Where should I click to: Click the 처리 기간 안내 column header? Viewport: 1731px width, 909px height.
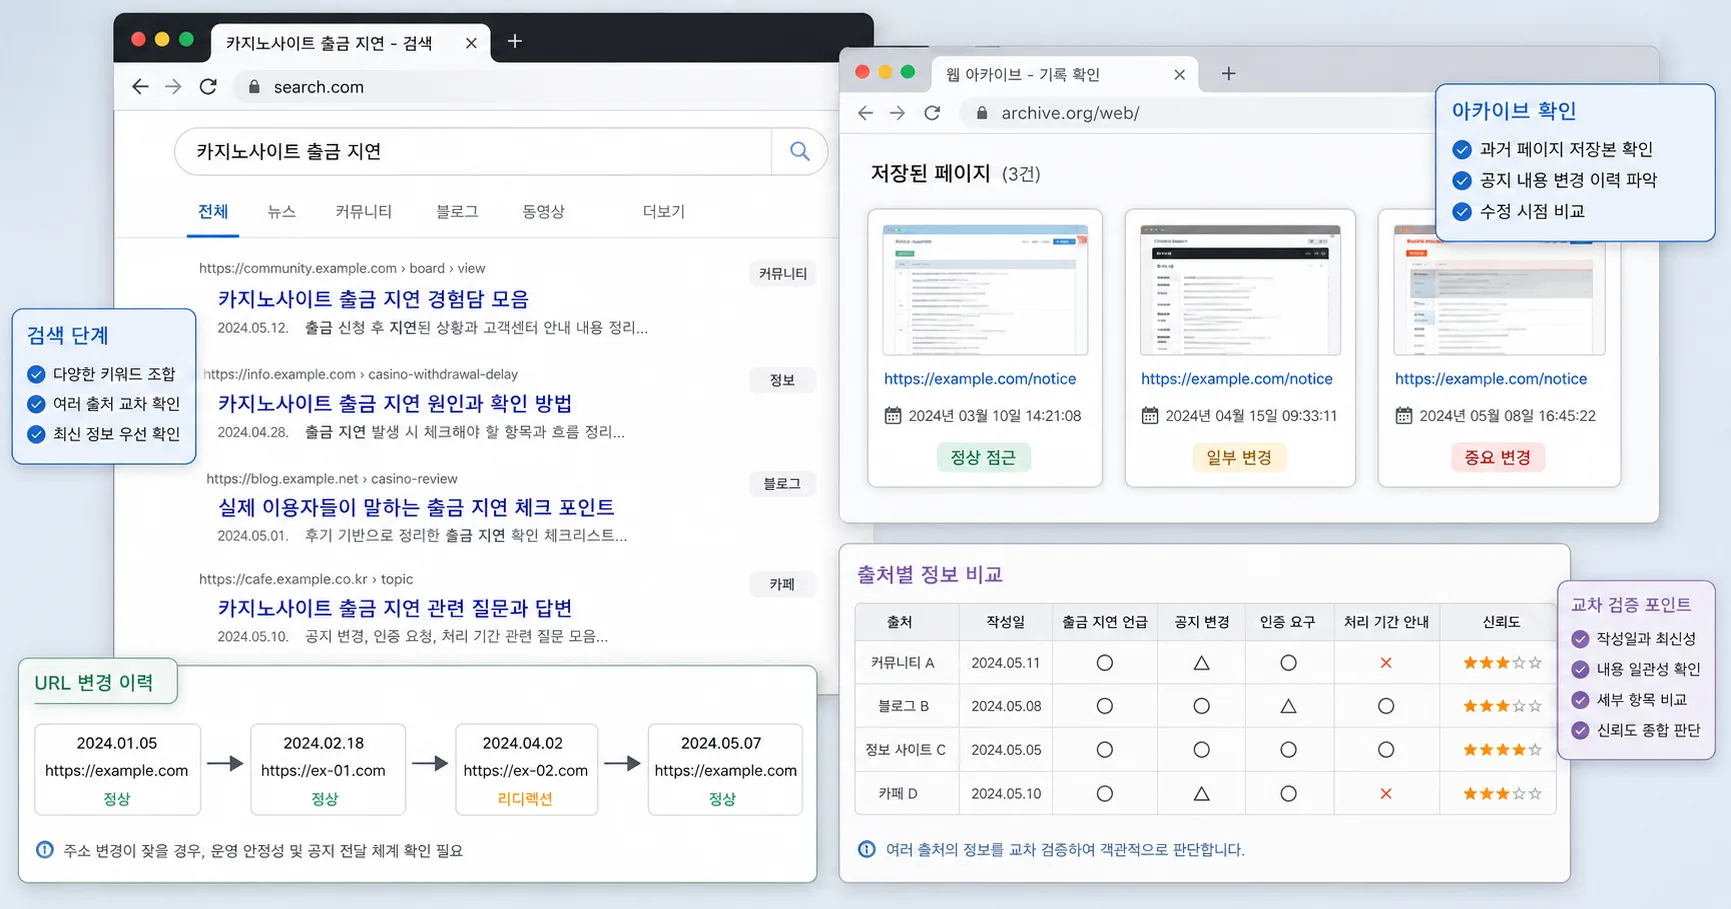[x=1386, y=622]
